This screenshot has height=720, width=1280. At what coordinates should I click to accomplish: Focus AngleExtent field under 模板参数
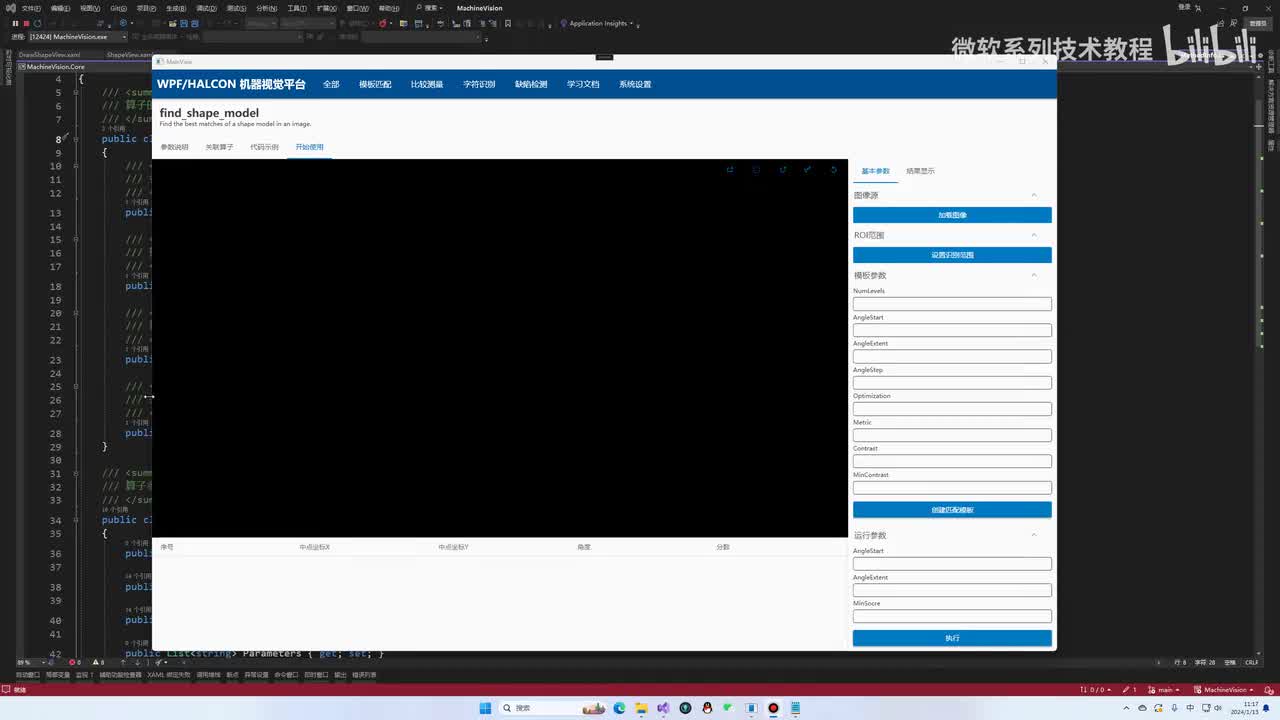pyautogui.click(x=952, y=356)
